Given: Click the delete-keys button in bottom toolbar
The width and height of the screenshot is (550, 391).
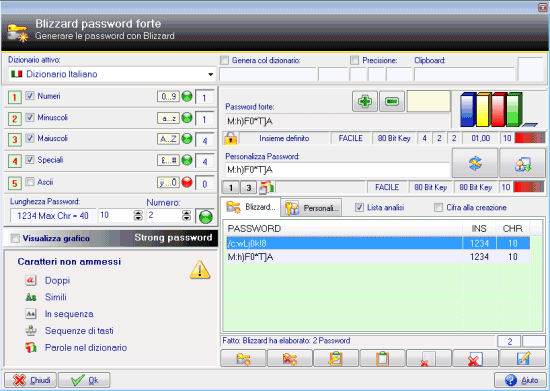Looking at the screenshot, I should click(x=290, y=358).
